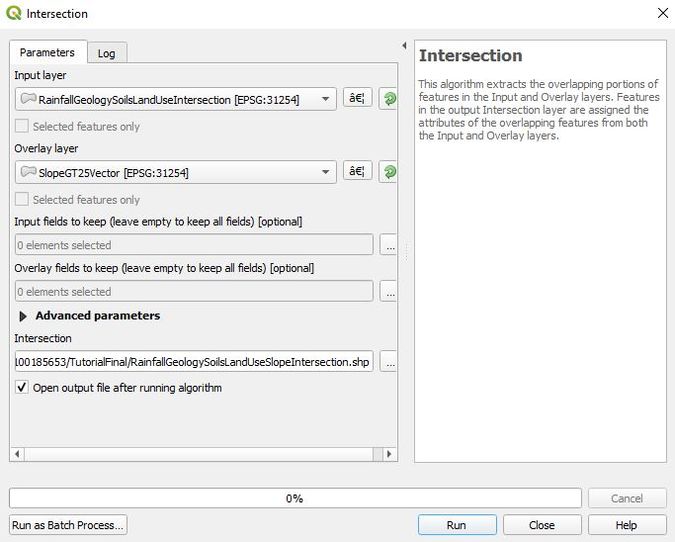Select the Parameters tab
The image size is (675, 542).
(x=47, y=52)
